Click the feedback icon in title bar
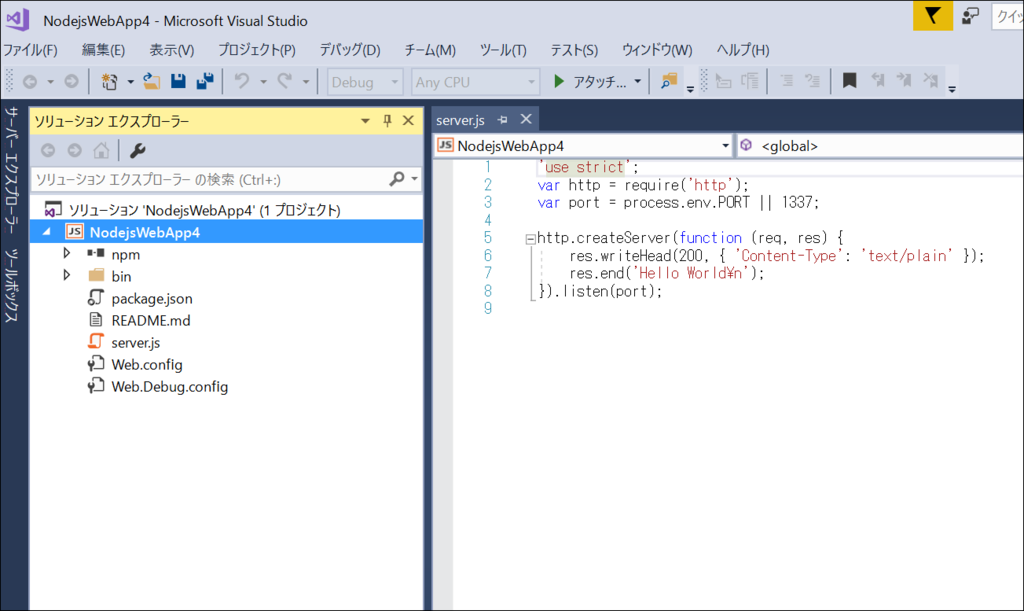1024x611 pixels. (x=970, y=16)
